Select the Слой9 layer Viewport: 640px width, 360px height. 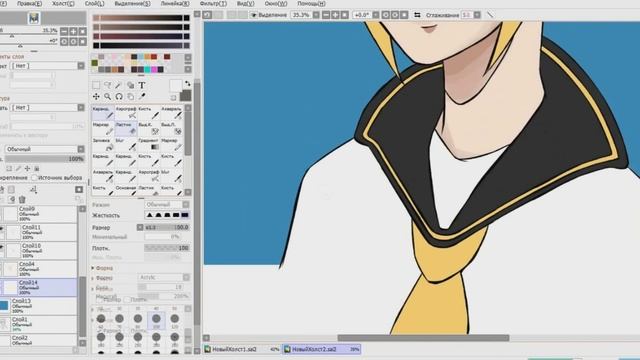click(38, 213)
